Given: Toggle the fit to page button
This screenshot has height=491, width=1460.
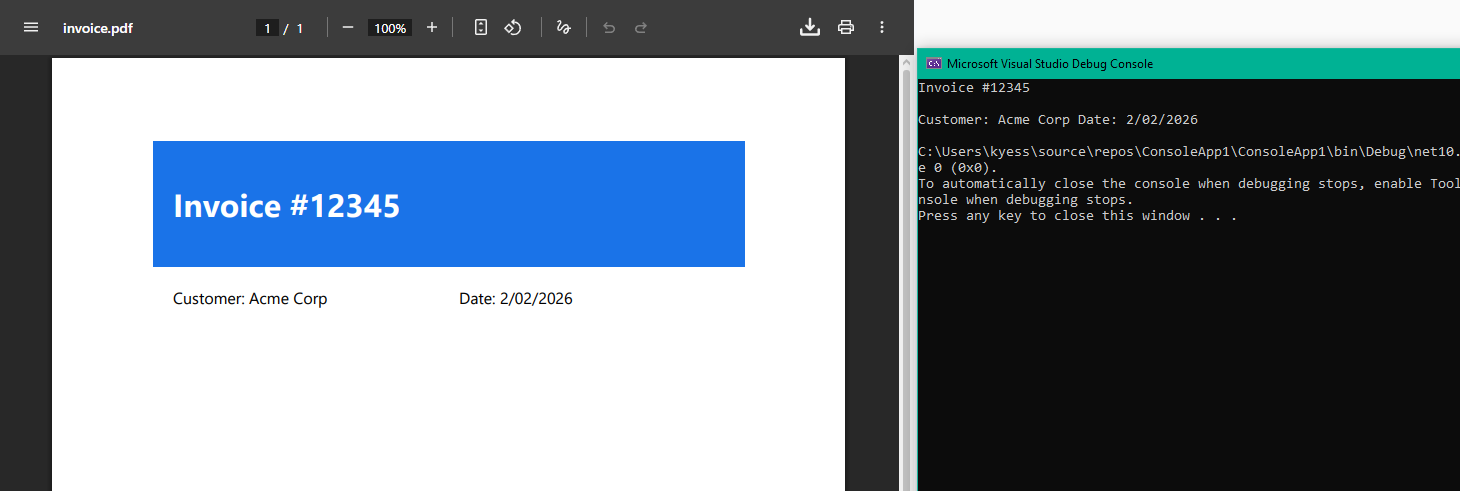Looking at the screenshot, I should pos(481,27).
